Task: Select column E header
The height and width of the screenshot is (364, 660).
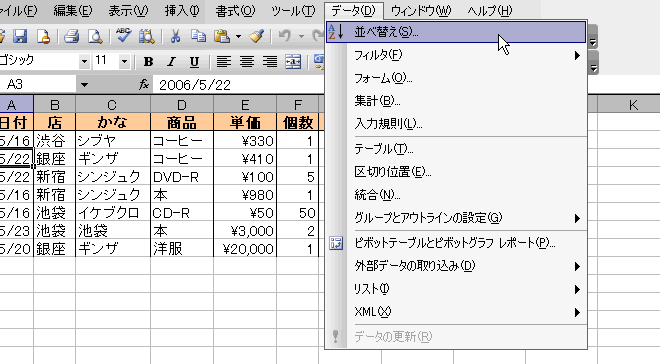Action: [x=245, y=104]
